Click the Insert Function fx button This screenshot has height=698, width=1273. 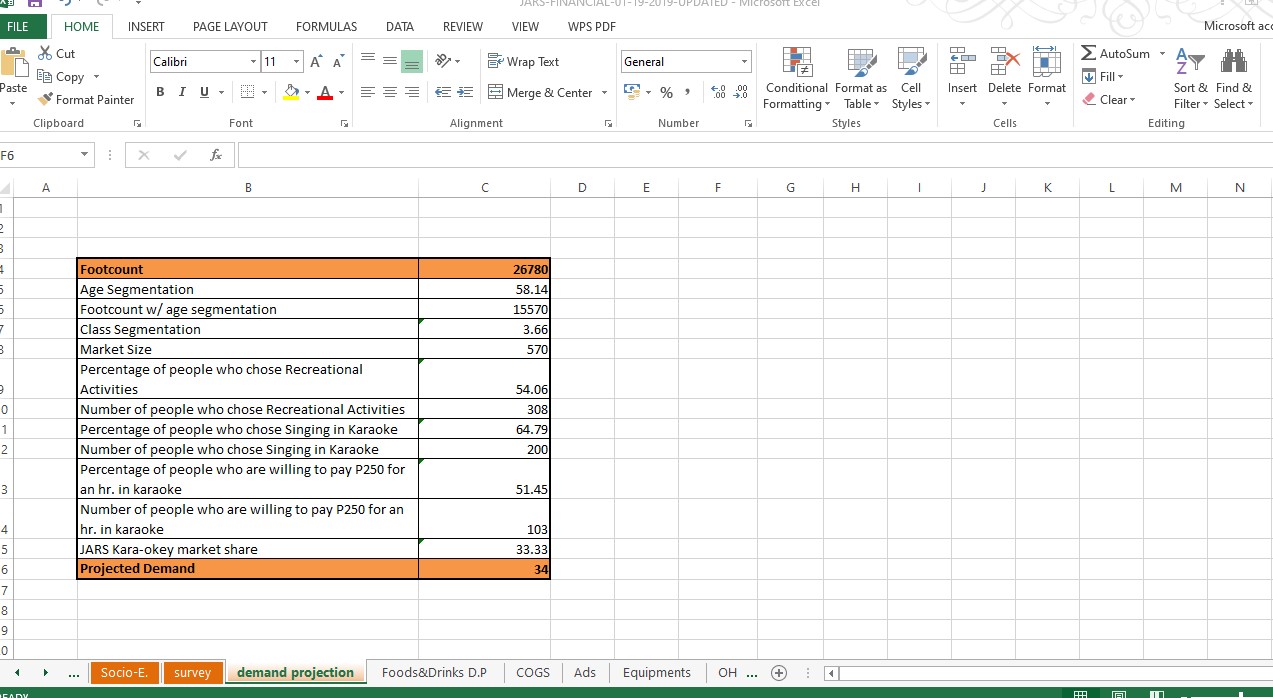[216, 155]
